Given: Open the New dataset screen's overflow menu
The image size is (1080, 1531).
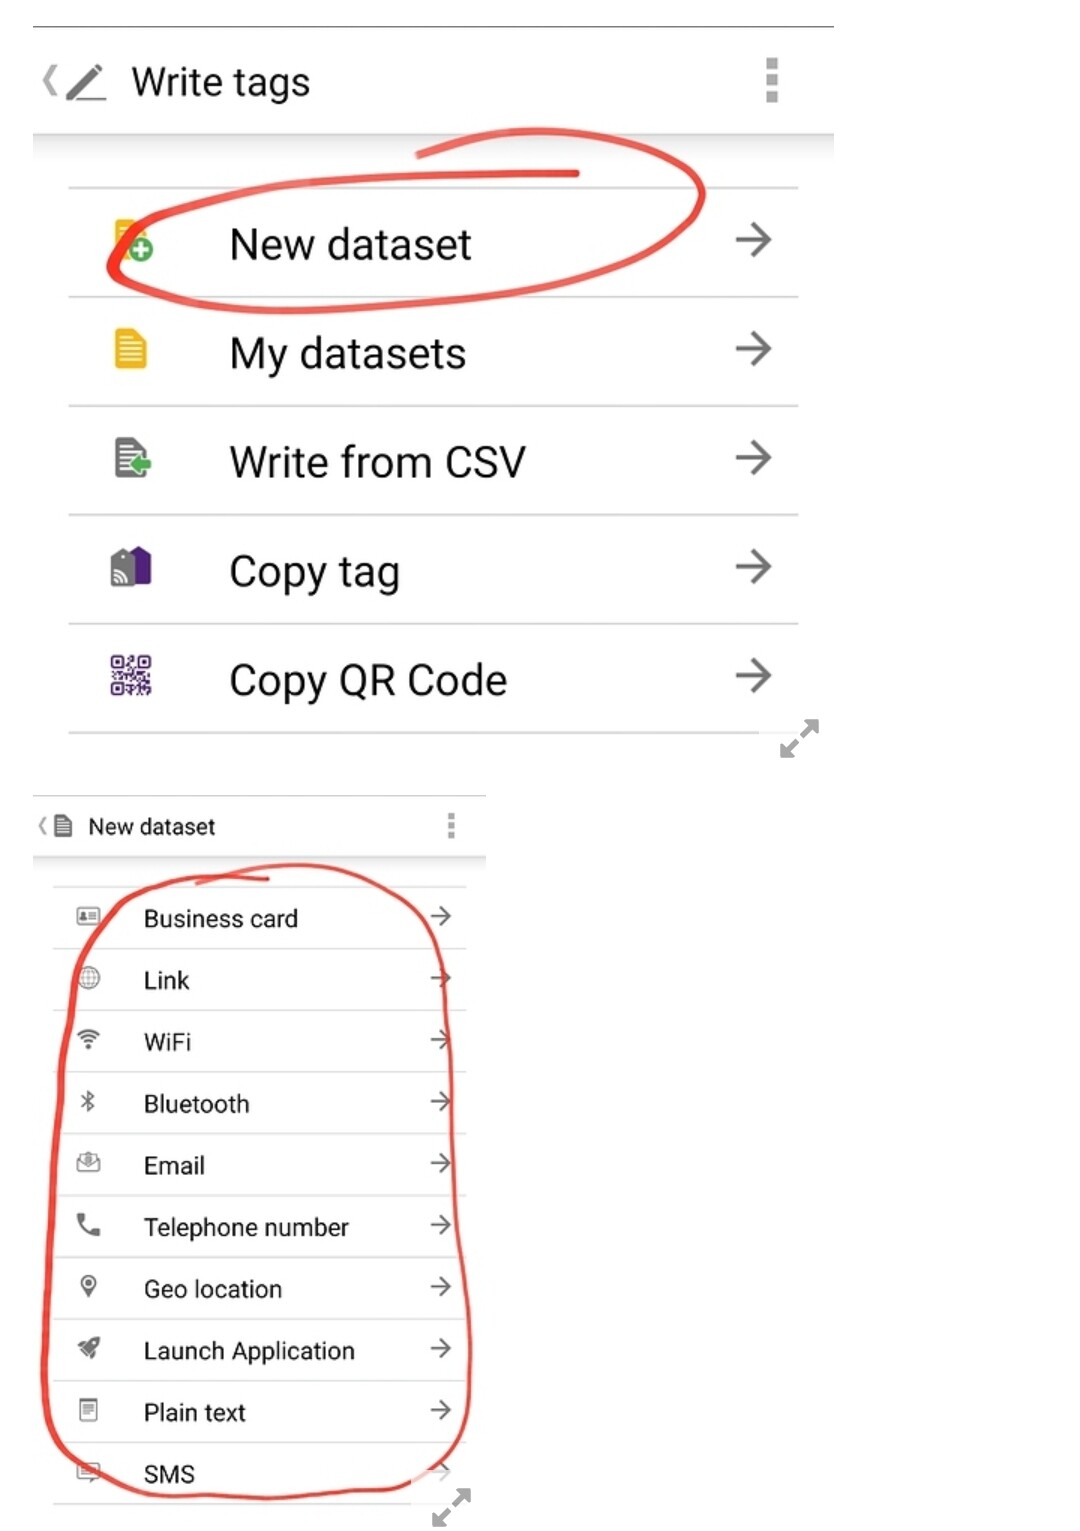Looking at the screenshot, I should point(451,825).
